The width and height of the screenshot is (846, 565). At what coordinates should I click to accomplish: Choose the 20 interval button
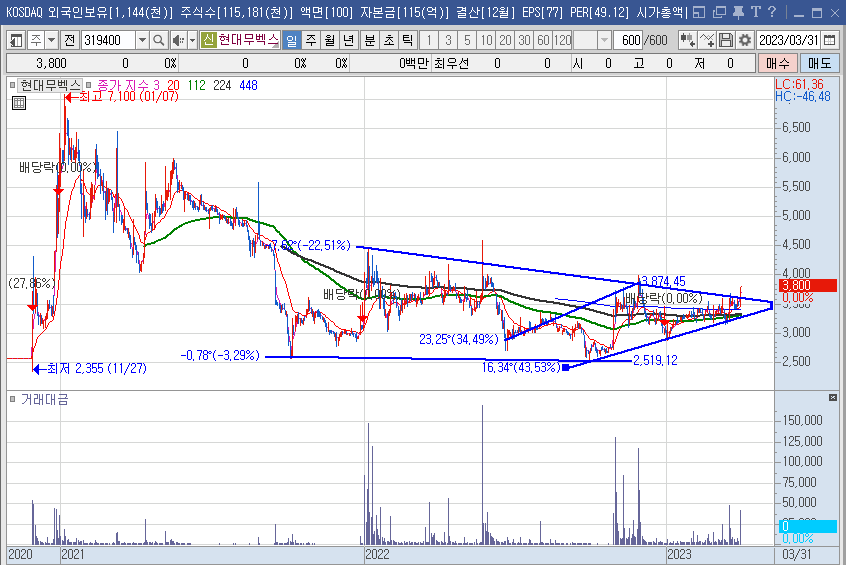505,40
